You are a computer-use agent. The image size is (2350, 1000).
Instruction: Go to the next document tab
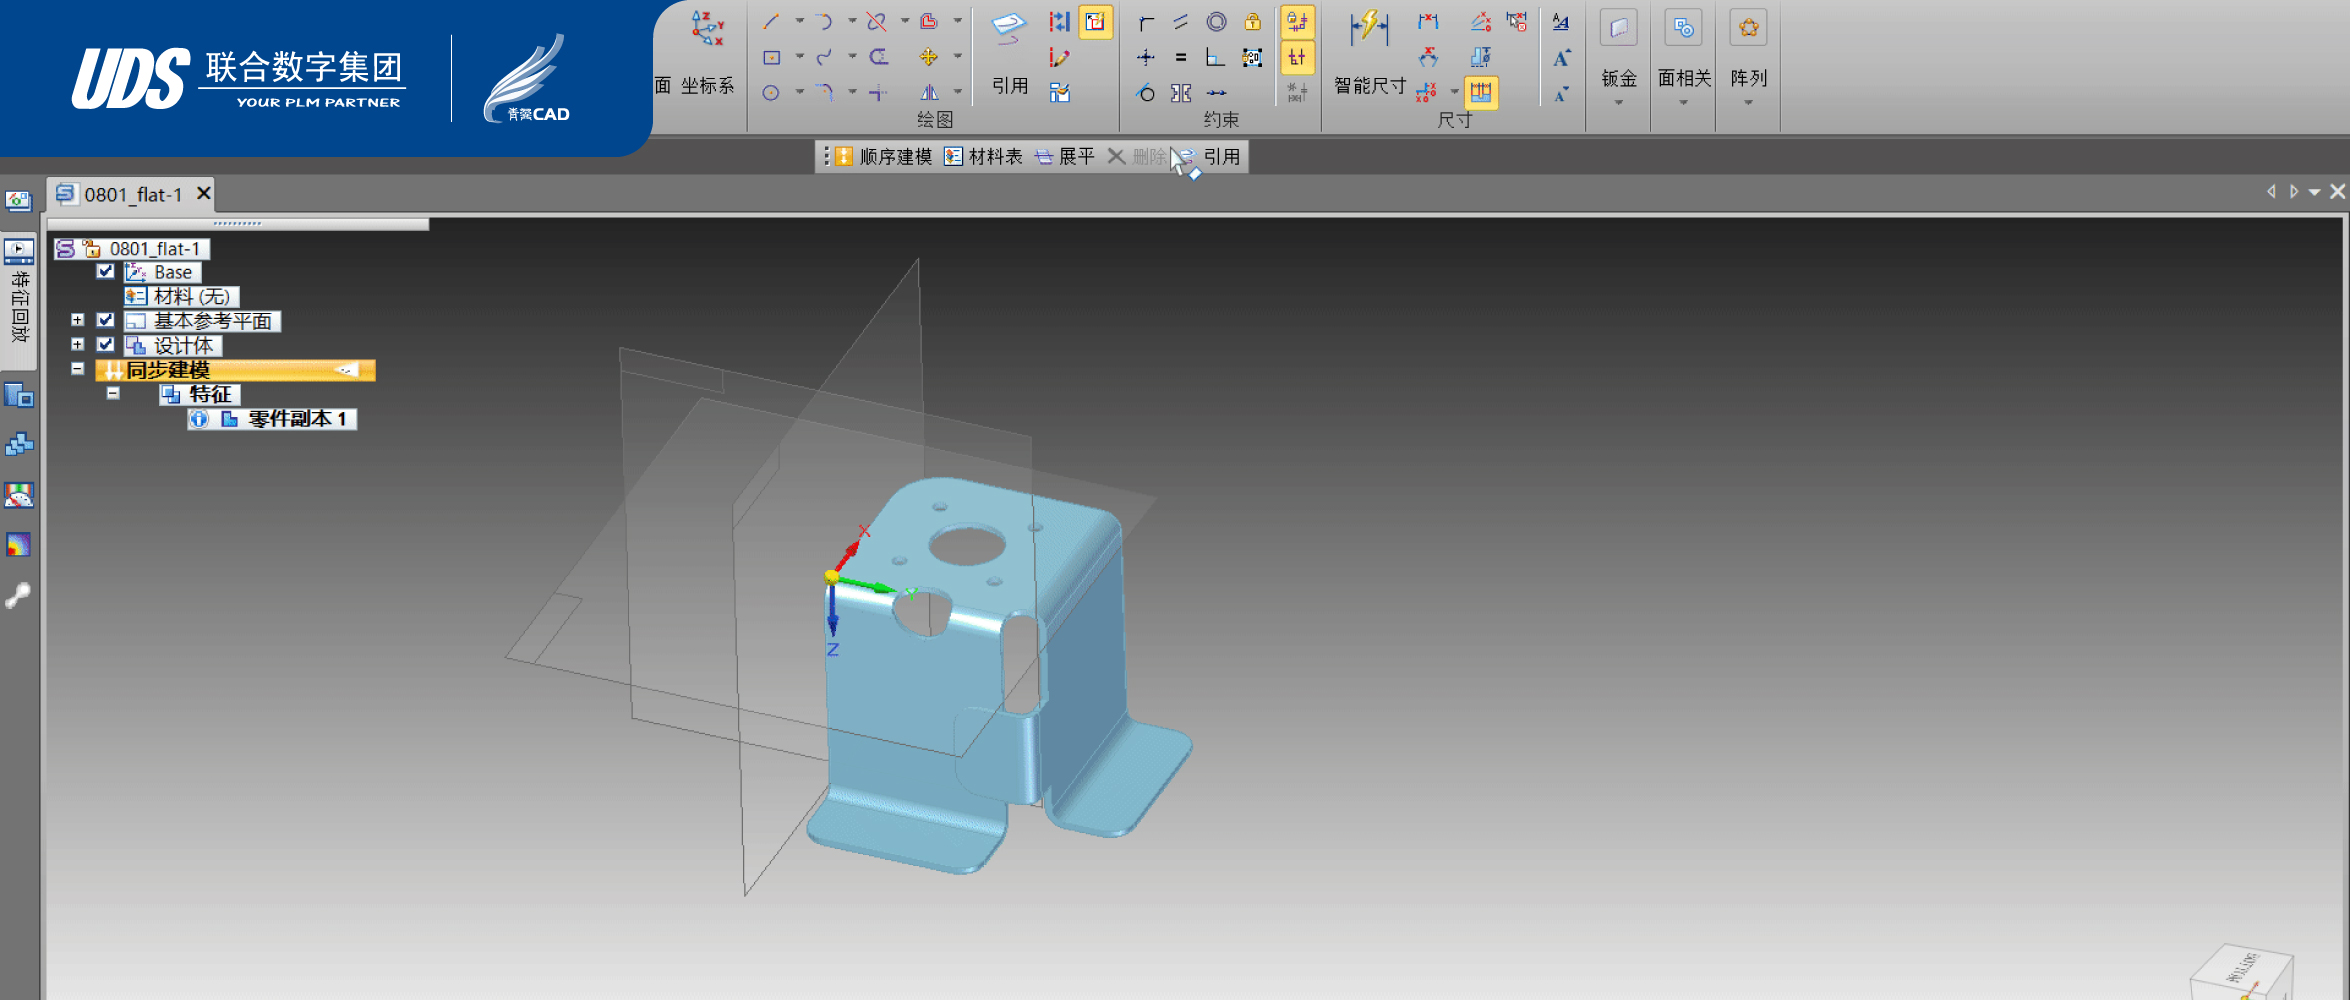pos(2293,192)
